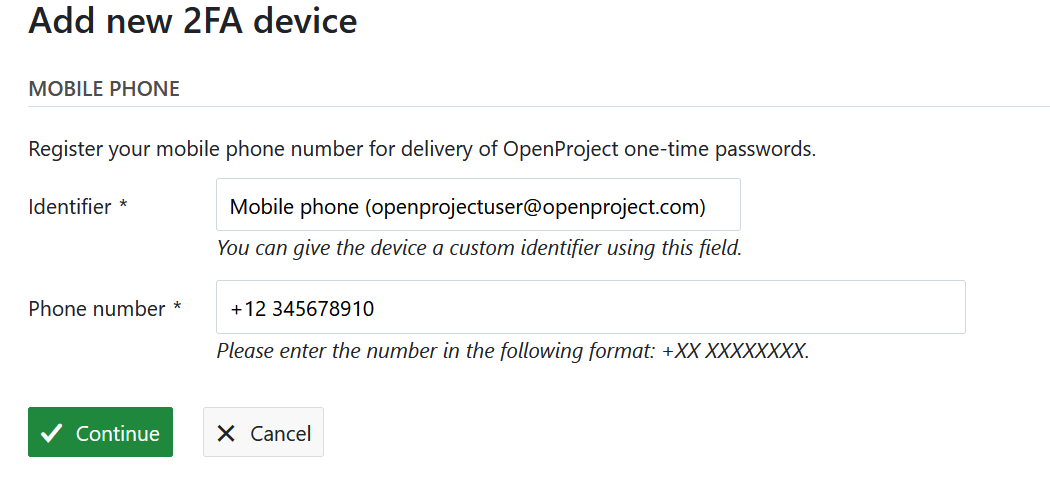The width and height of the screenshot is (1050, 477).
Task: Cancel adding the 2FA device
Action: pos(263,433)
